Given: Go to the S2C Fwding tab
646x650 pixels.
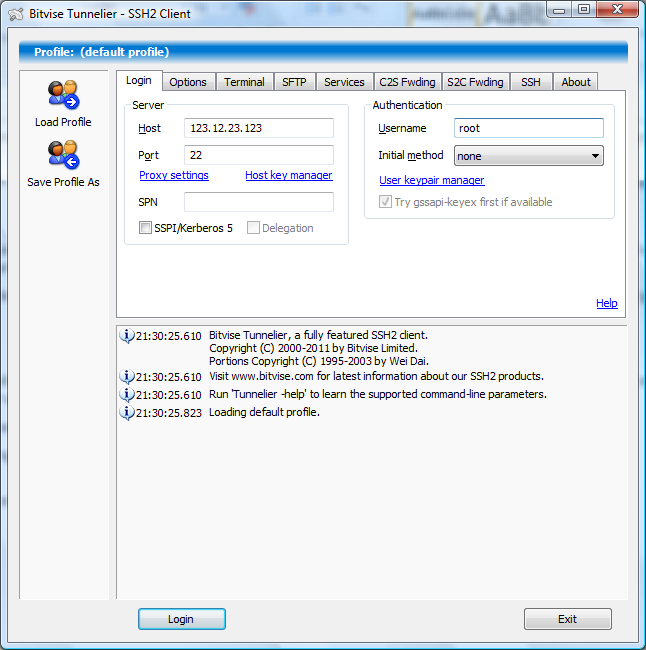Looking at the screenshot, I should point(475,82).
